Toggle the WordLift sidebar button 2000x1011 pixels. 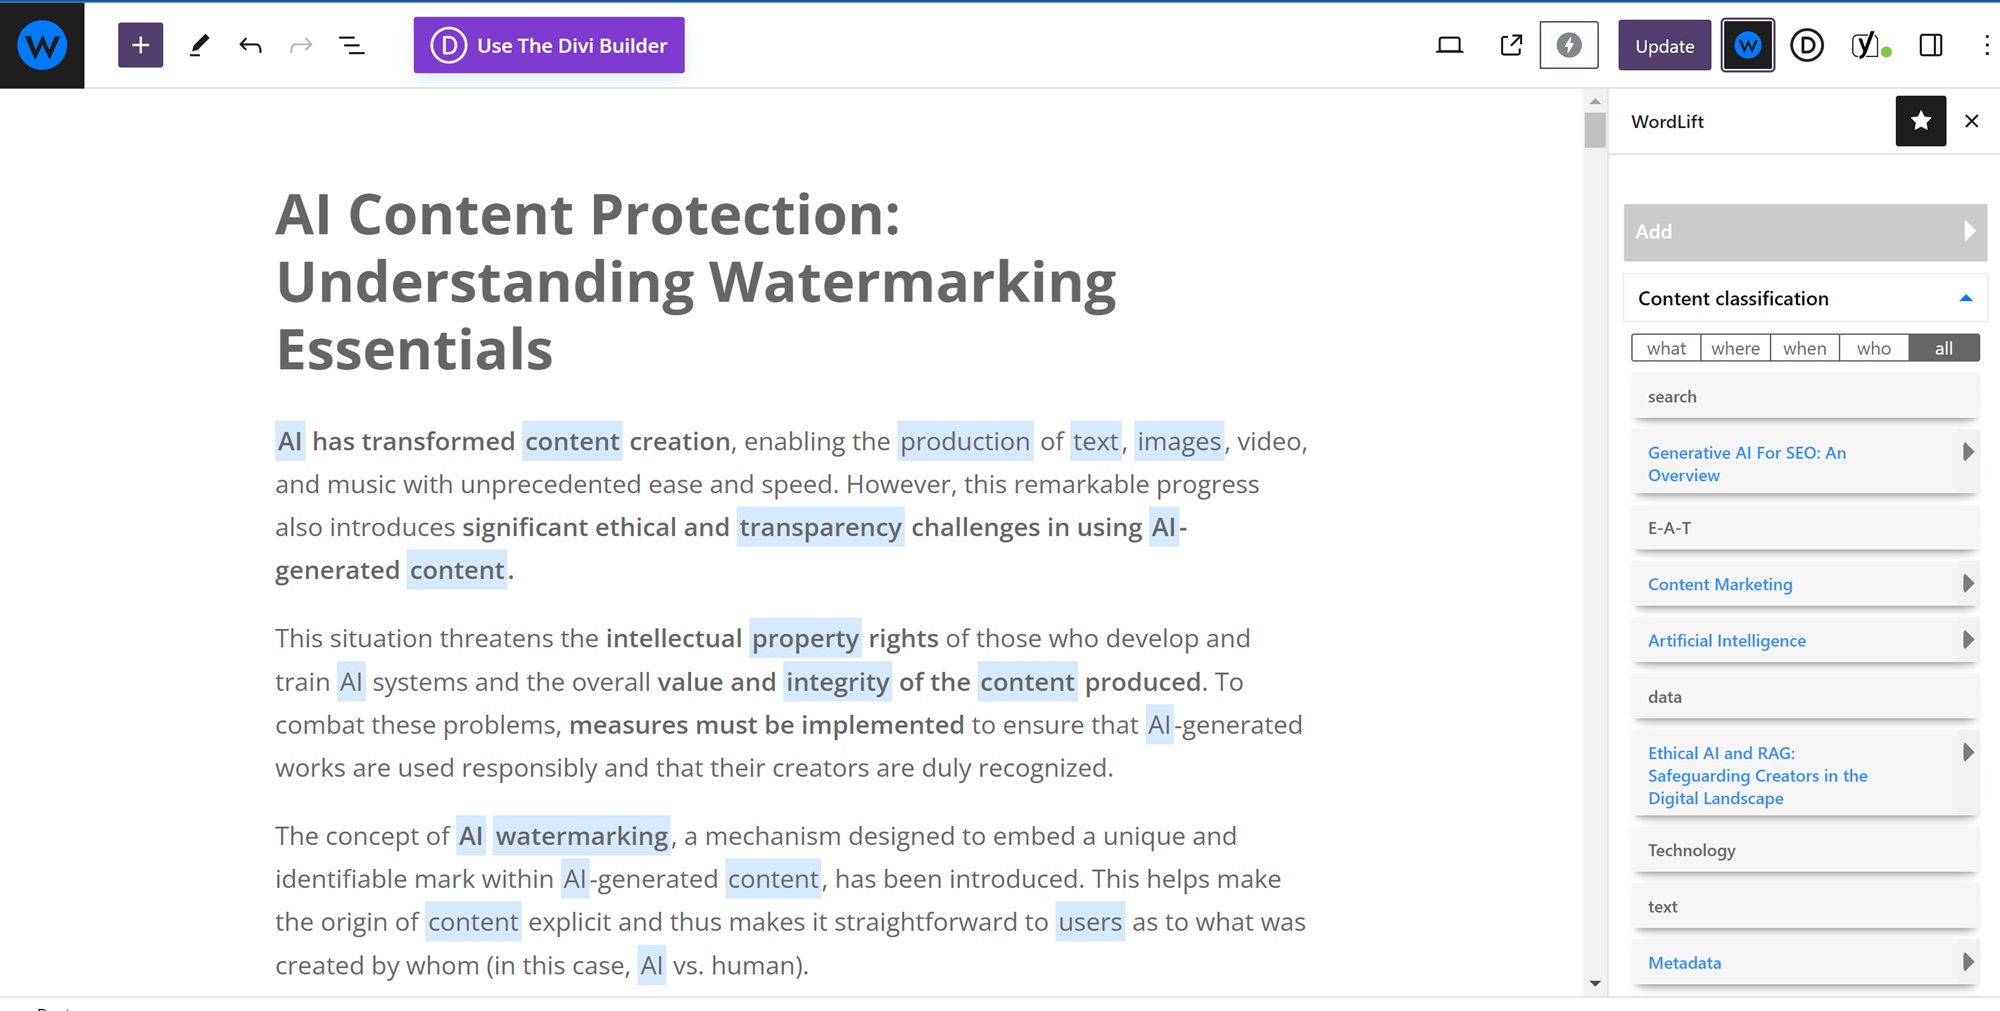click(x=1748, y=45)
